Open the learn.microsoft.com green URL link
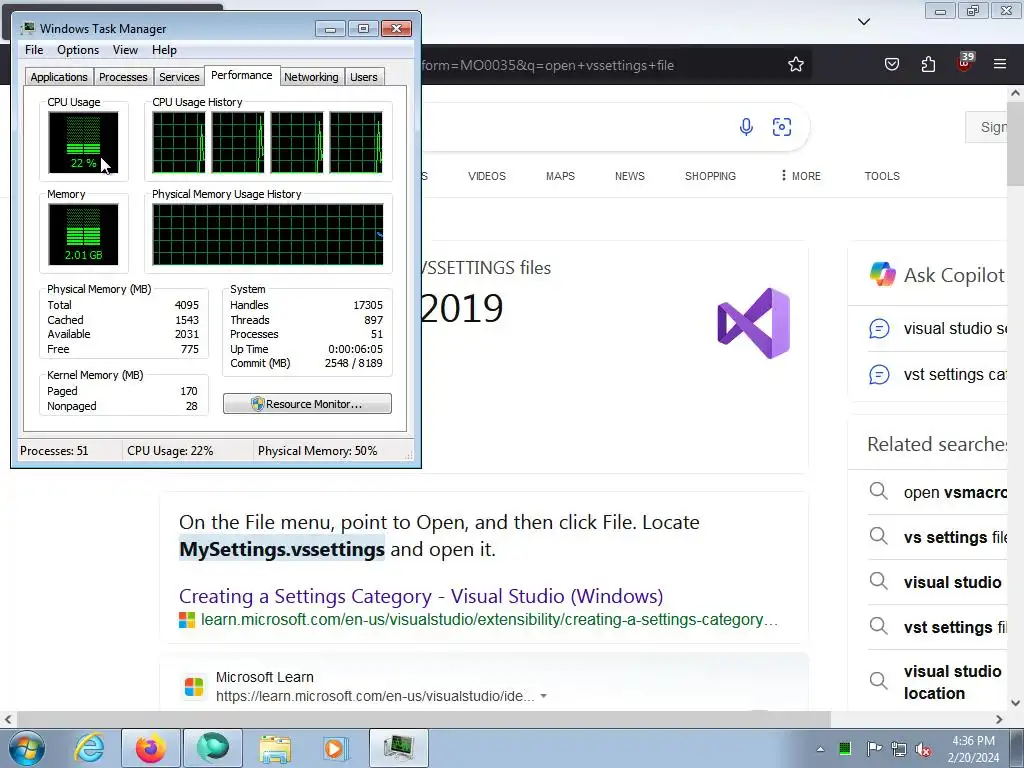Viewport: 1024px width, 768px height. [x=489, y=620]
